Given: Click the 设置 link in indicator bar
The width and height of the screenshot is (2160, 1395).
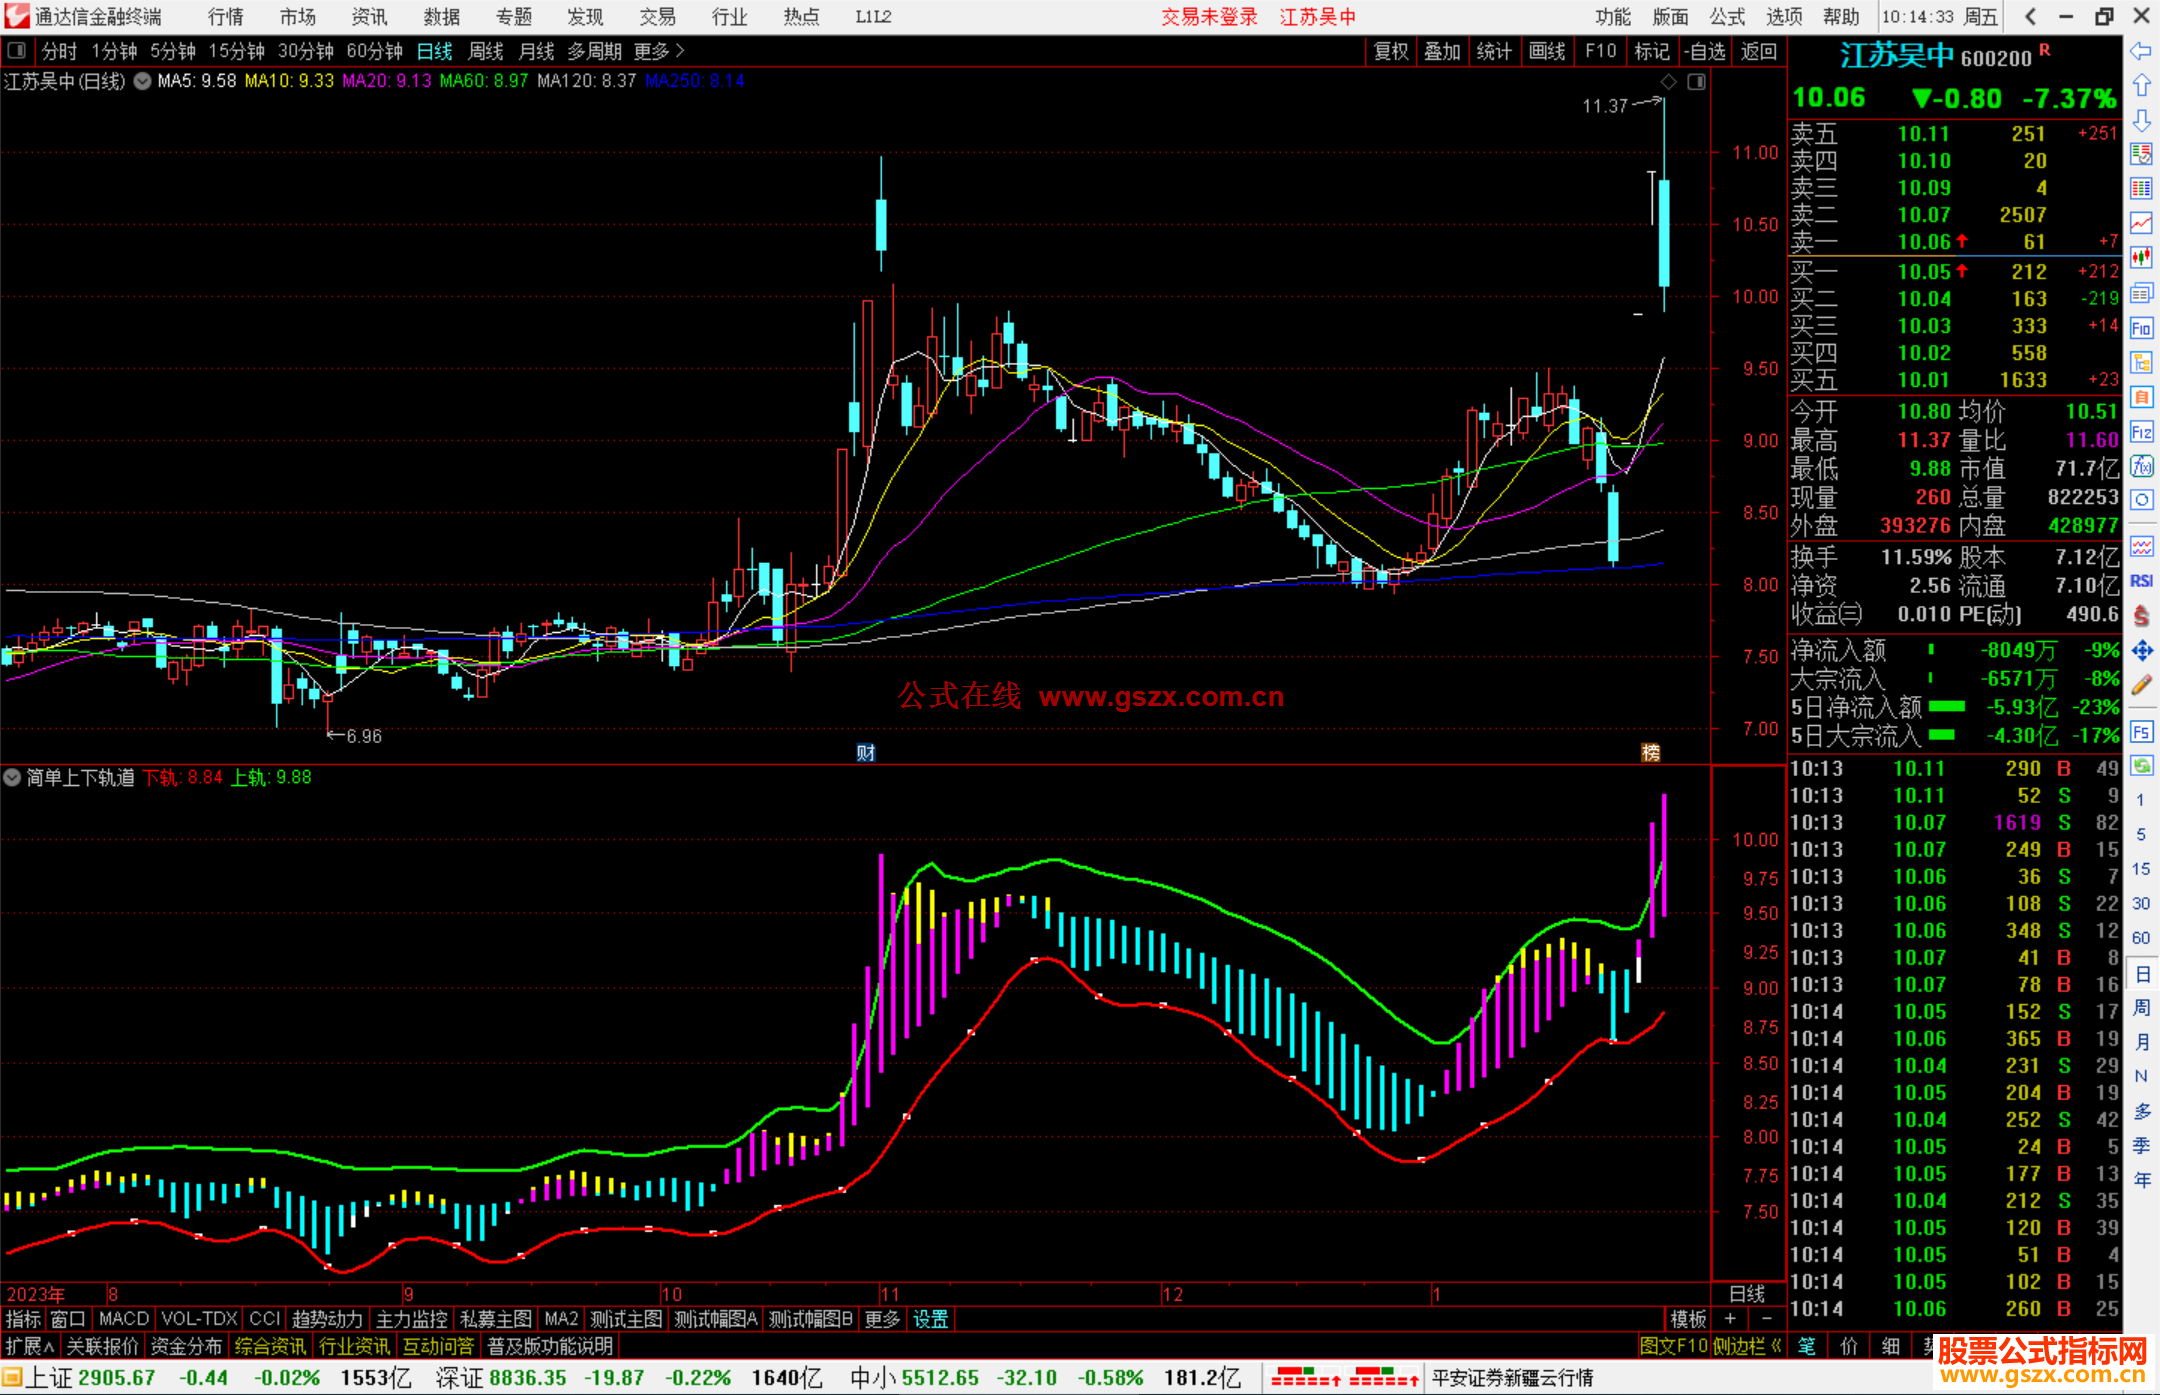Looking at the screenshot, I should 930,1319.
